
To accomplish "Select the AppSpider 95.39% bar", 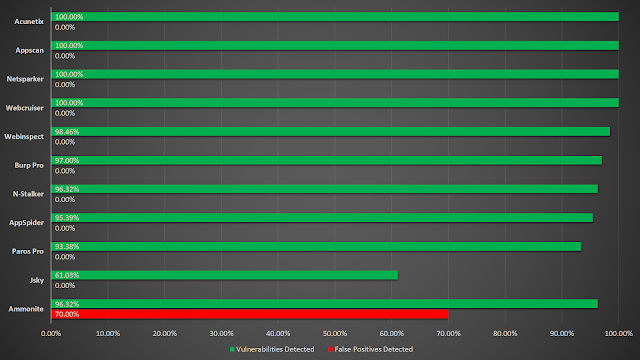I will point(322,218).
